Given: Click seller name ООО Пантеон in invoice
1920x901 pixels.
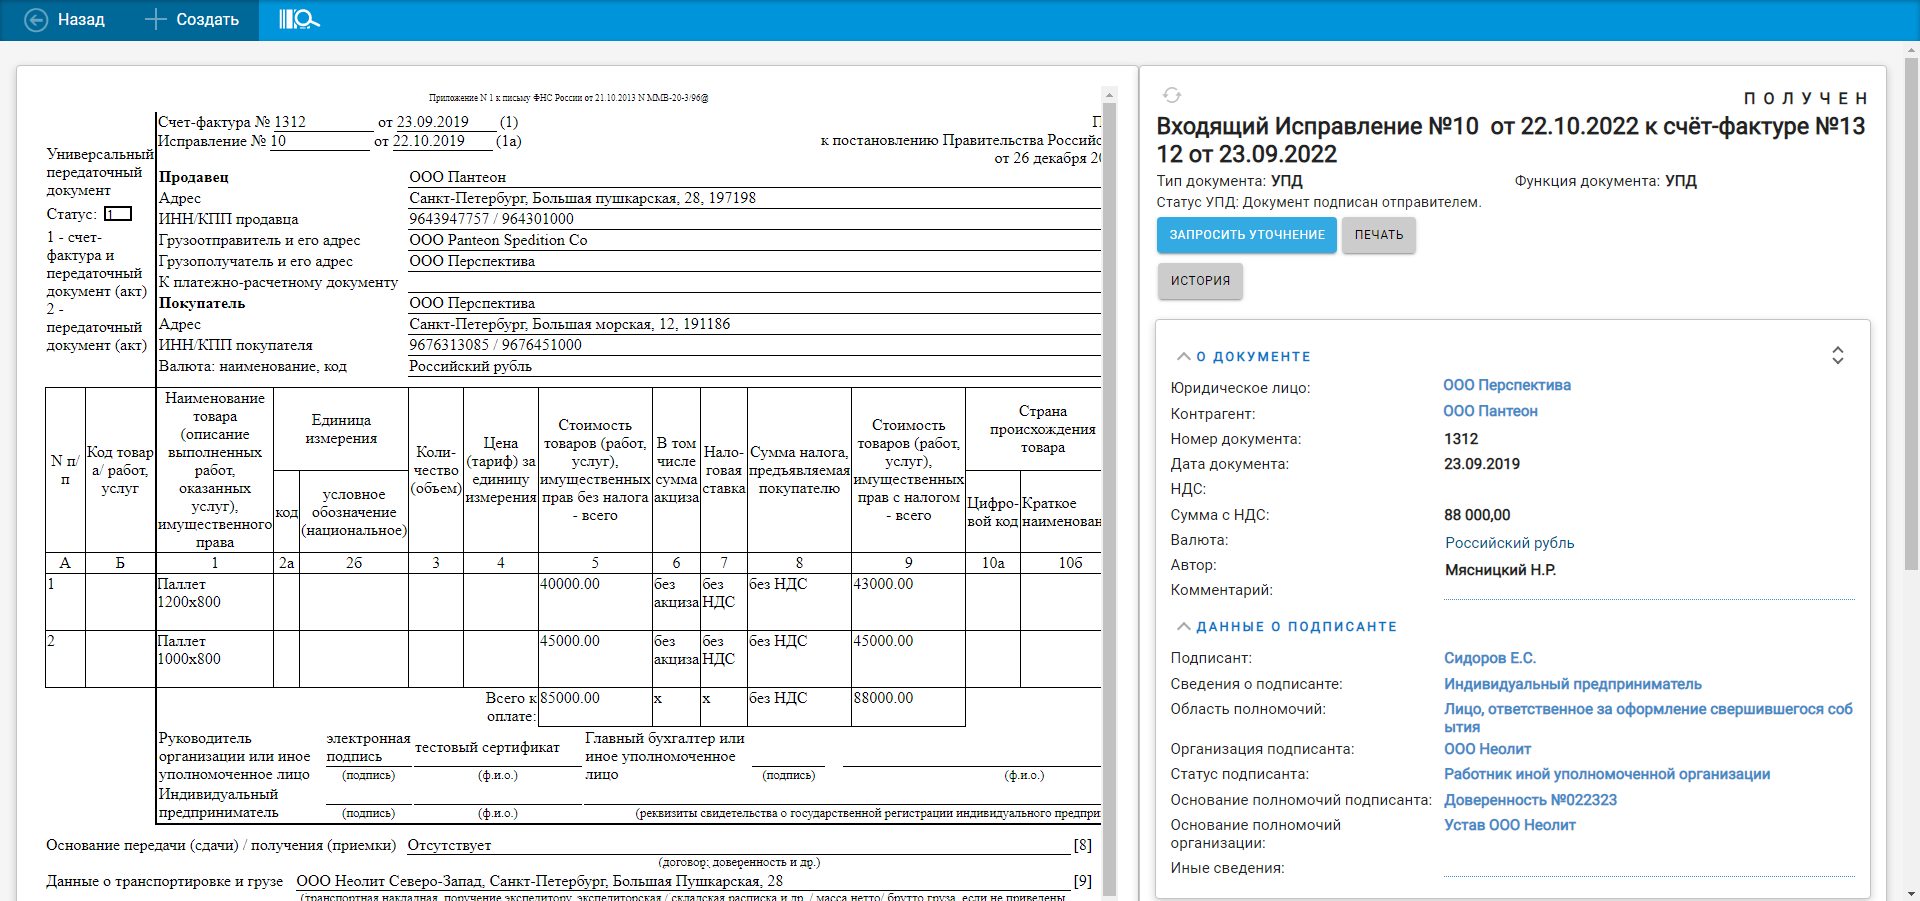Looking at the screenshot, I should [457, 177].
